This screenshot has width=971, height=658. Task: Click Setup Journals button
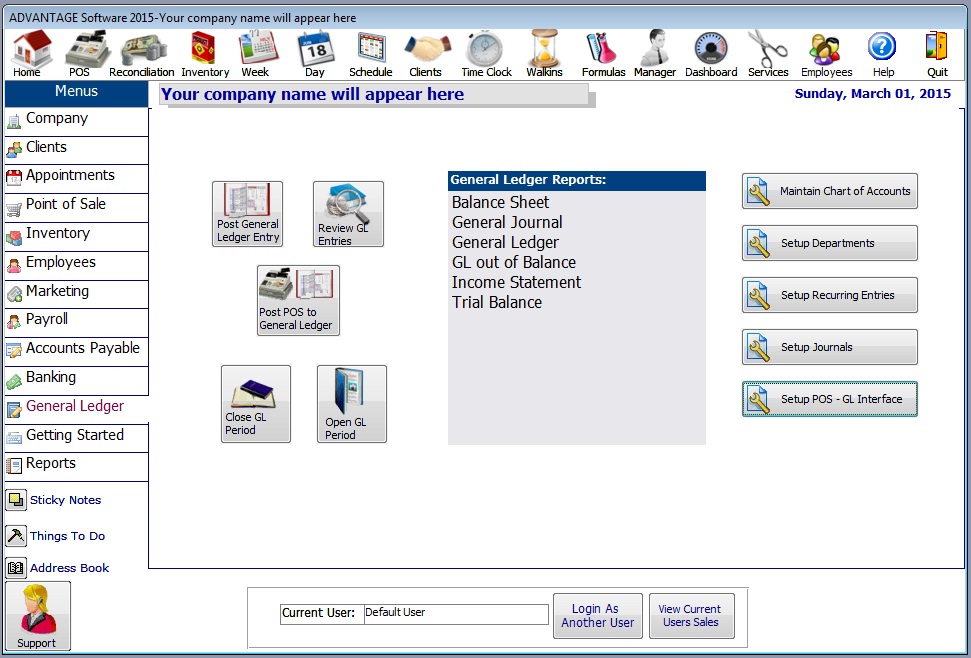coord(830,347)
